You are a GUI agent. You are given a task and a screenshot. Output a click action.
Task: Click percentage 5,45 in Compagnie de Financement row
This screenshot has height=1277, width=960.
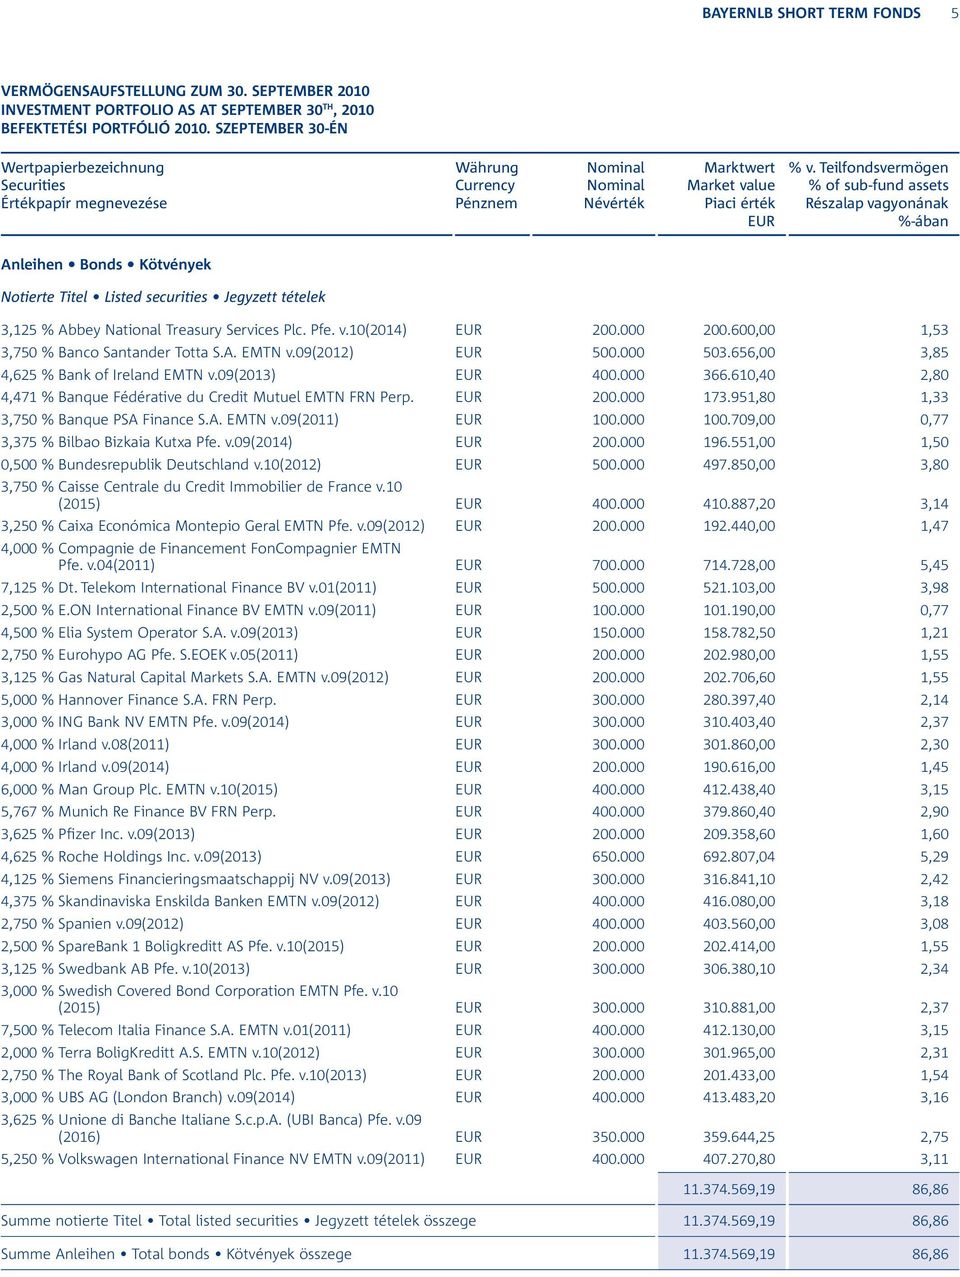coord(934,565)
